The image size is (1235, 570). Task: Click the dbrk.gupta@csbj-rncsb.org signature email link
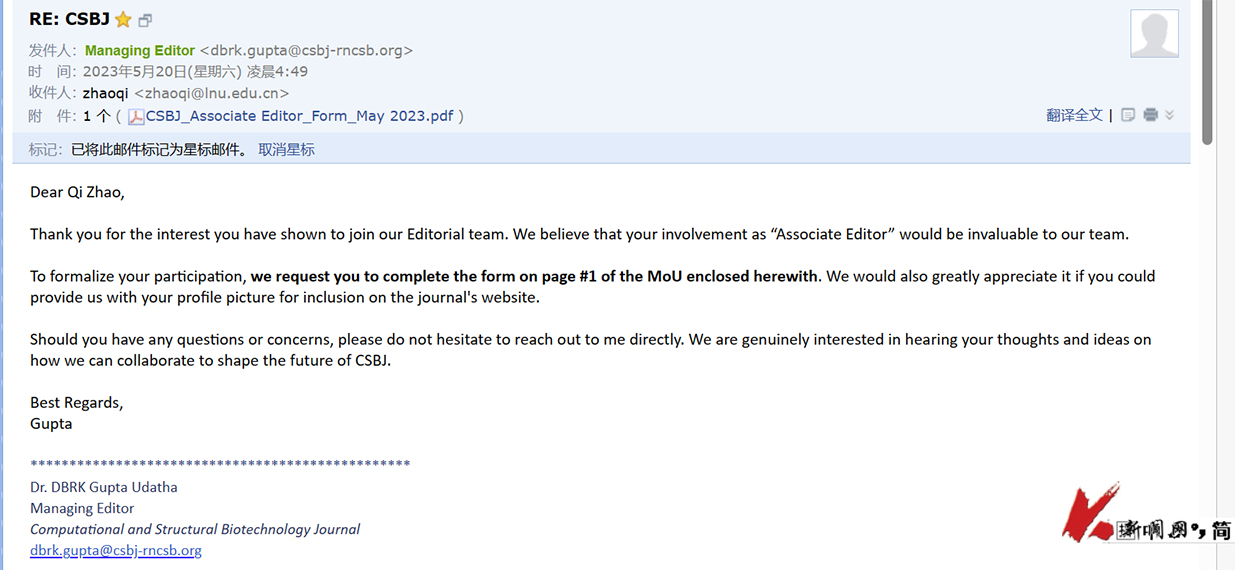116,550
